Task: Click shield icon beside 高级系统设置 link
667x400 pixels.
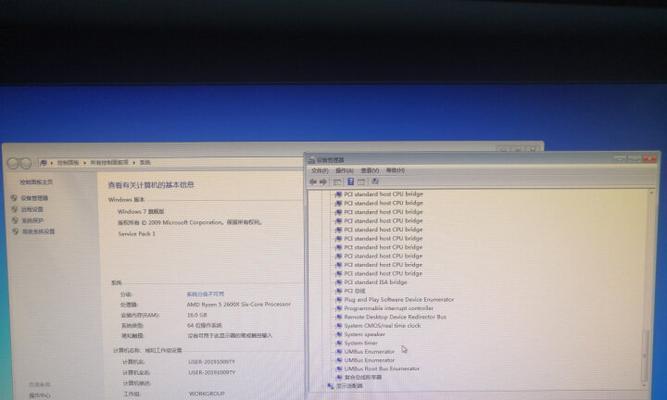Action: (15, 231)
